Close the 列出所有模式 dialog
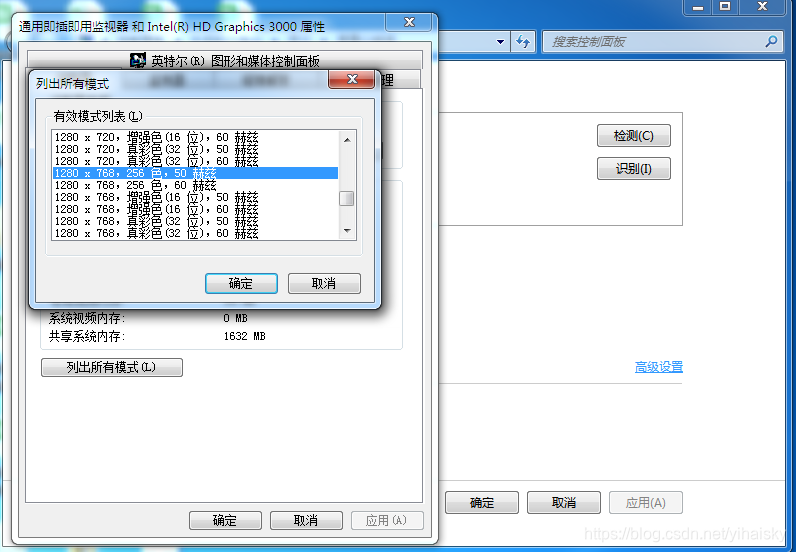This screenshot has width=796, height=552. (x=352, y=79)
